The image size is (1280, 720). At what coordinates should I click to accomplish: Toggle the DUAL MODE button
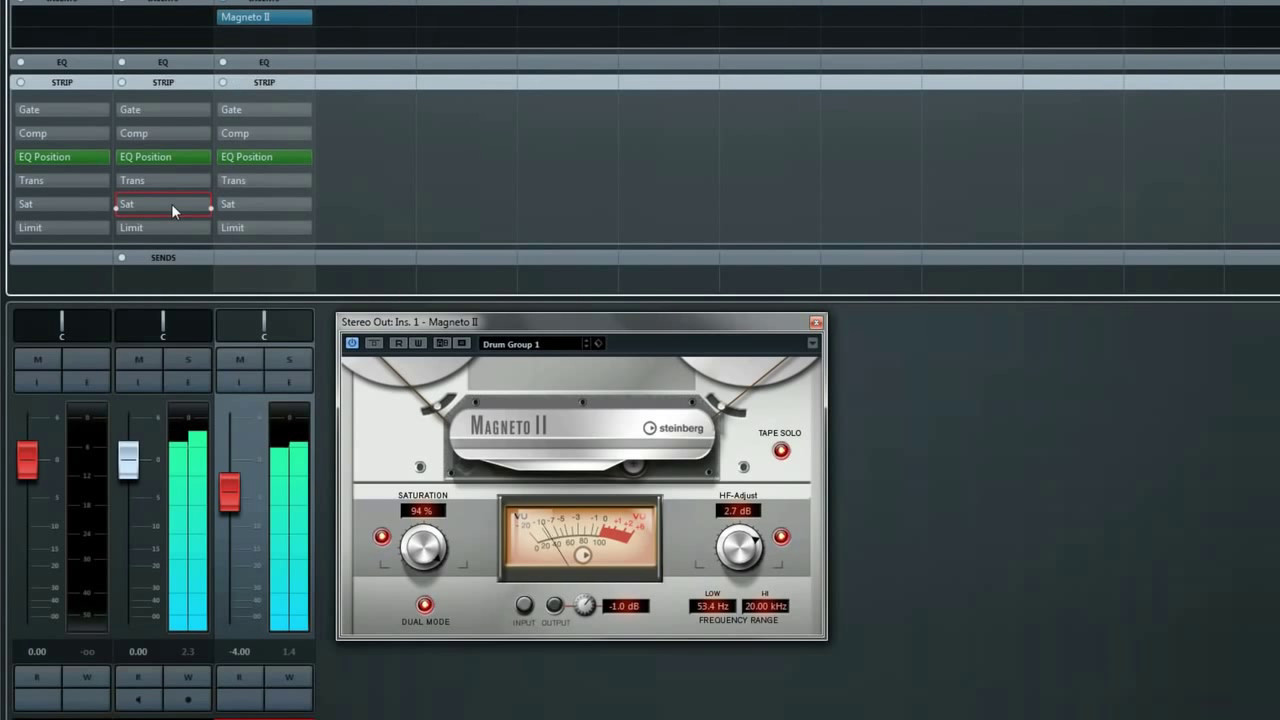(425, 605)
